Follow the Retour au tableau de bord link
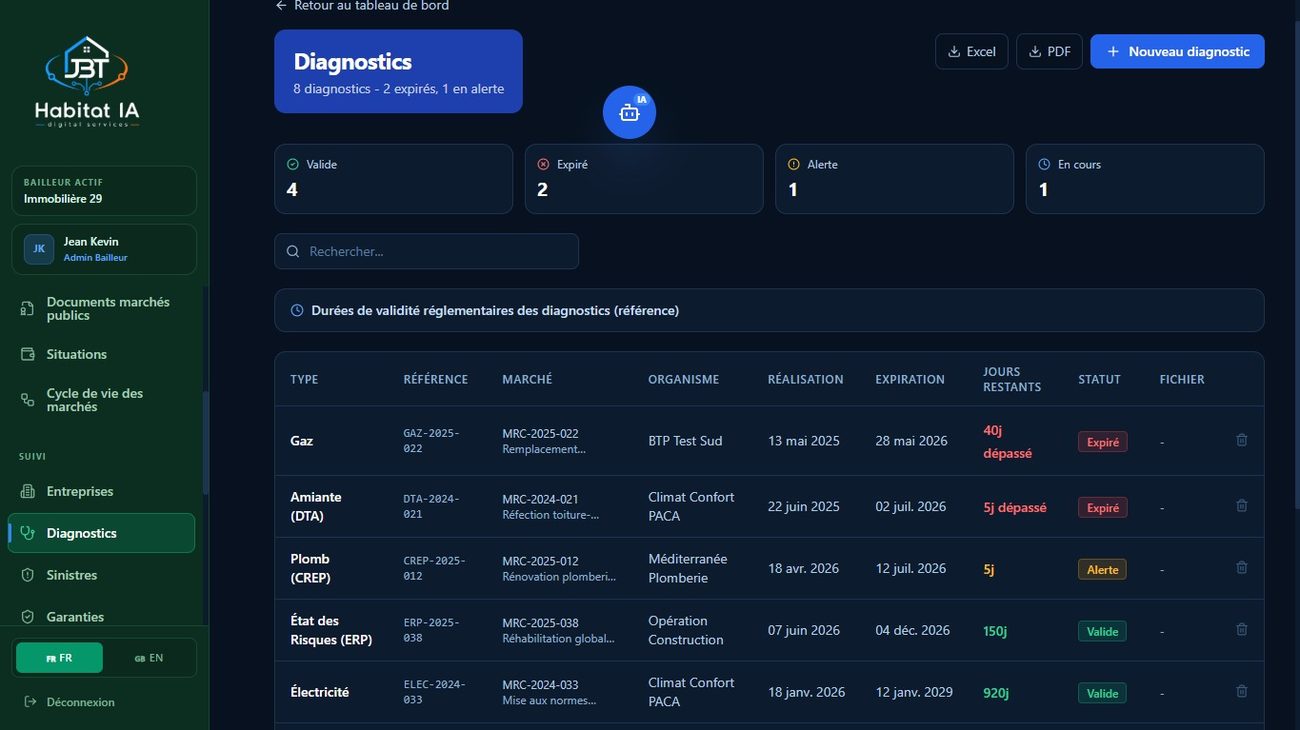This screenshot has height=730, width=1300. (362, 6)
